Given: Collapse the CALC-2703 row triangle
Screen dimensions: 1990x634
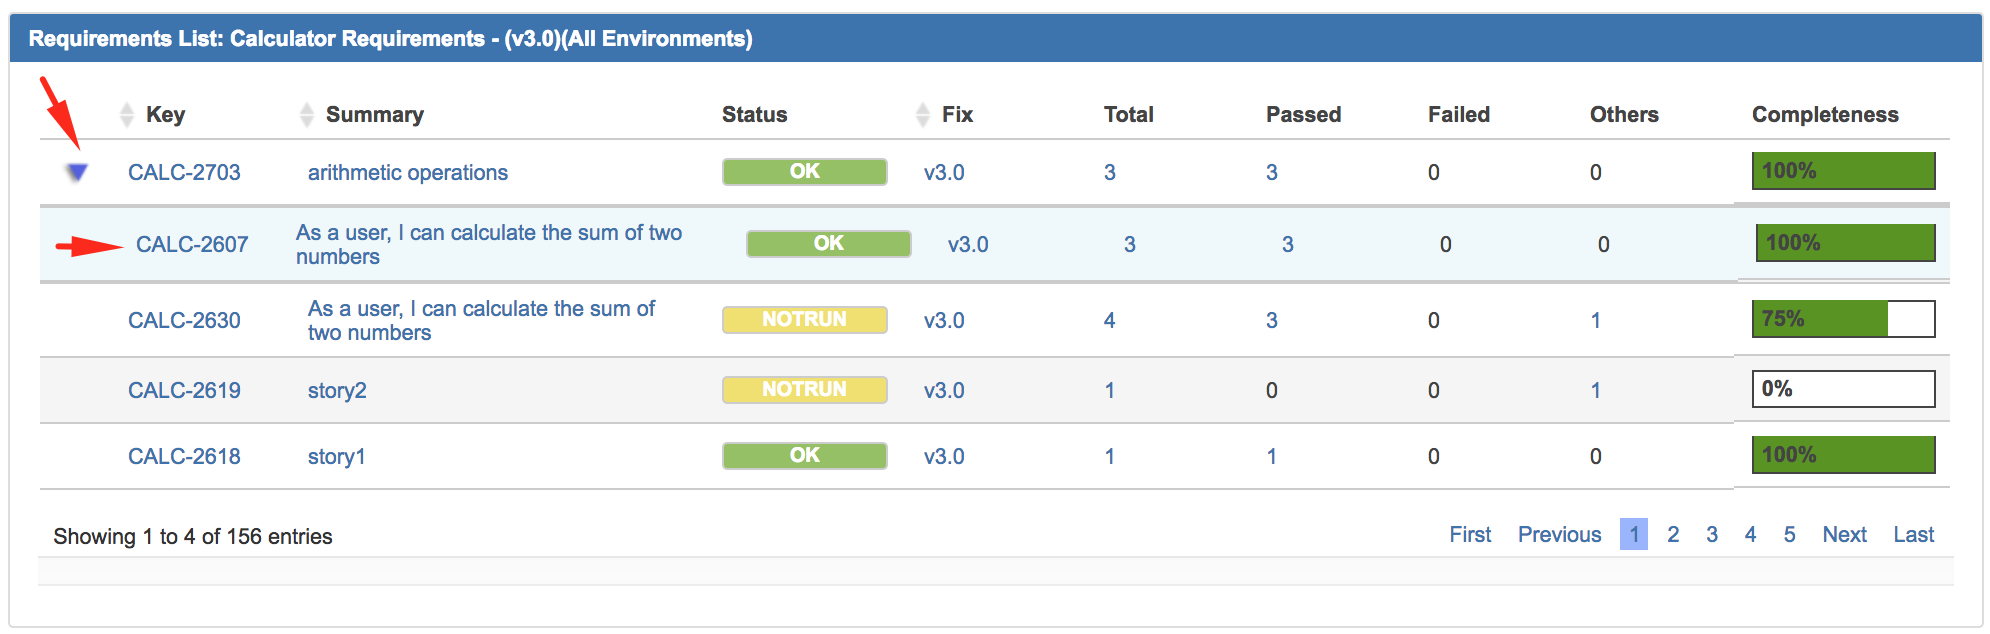Looking at the screenshot, I should click(77, 172).
